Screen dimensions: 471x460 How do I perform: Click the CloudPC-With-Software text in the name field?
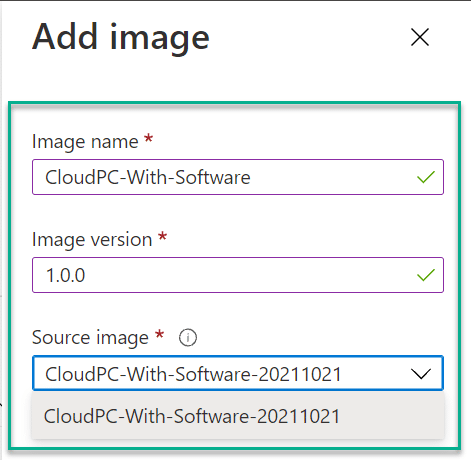148,177
